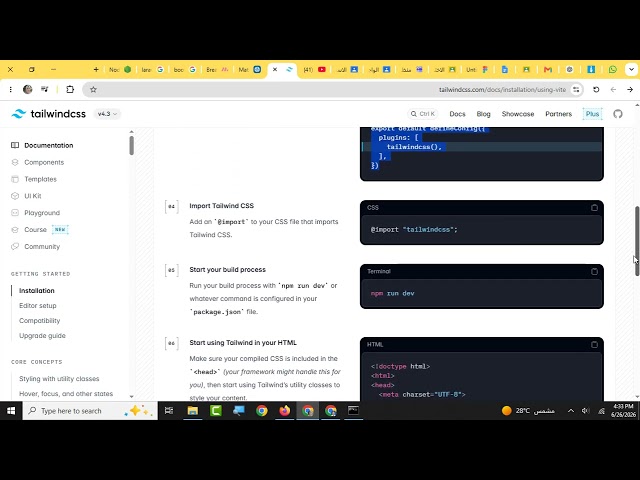Viewport: 640px width, 480px height.
Task: Copy the Terminal npm run dev command
Action: click(594, 271)
